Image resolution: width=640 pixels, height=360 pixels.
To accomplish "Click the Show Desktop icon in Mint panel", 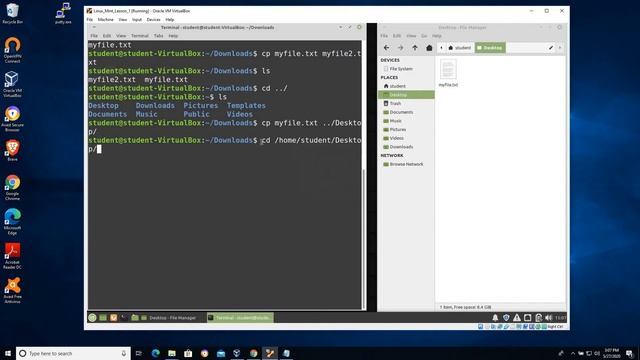I will (x=103, y=318).
